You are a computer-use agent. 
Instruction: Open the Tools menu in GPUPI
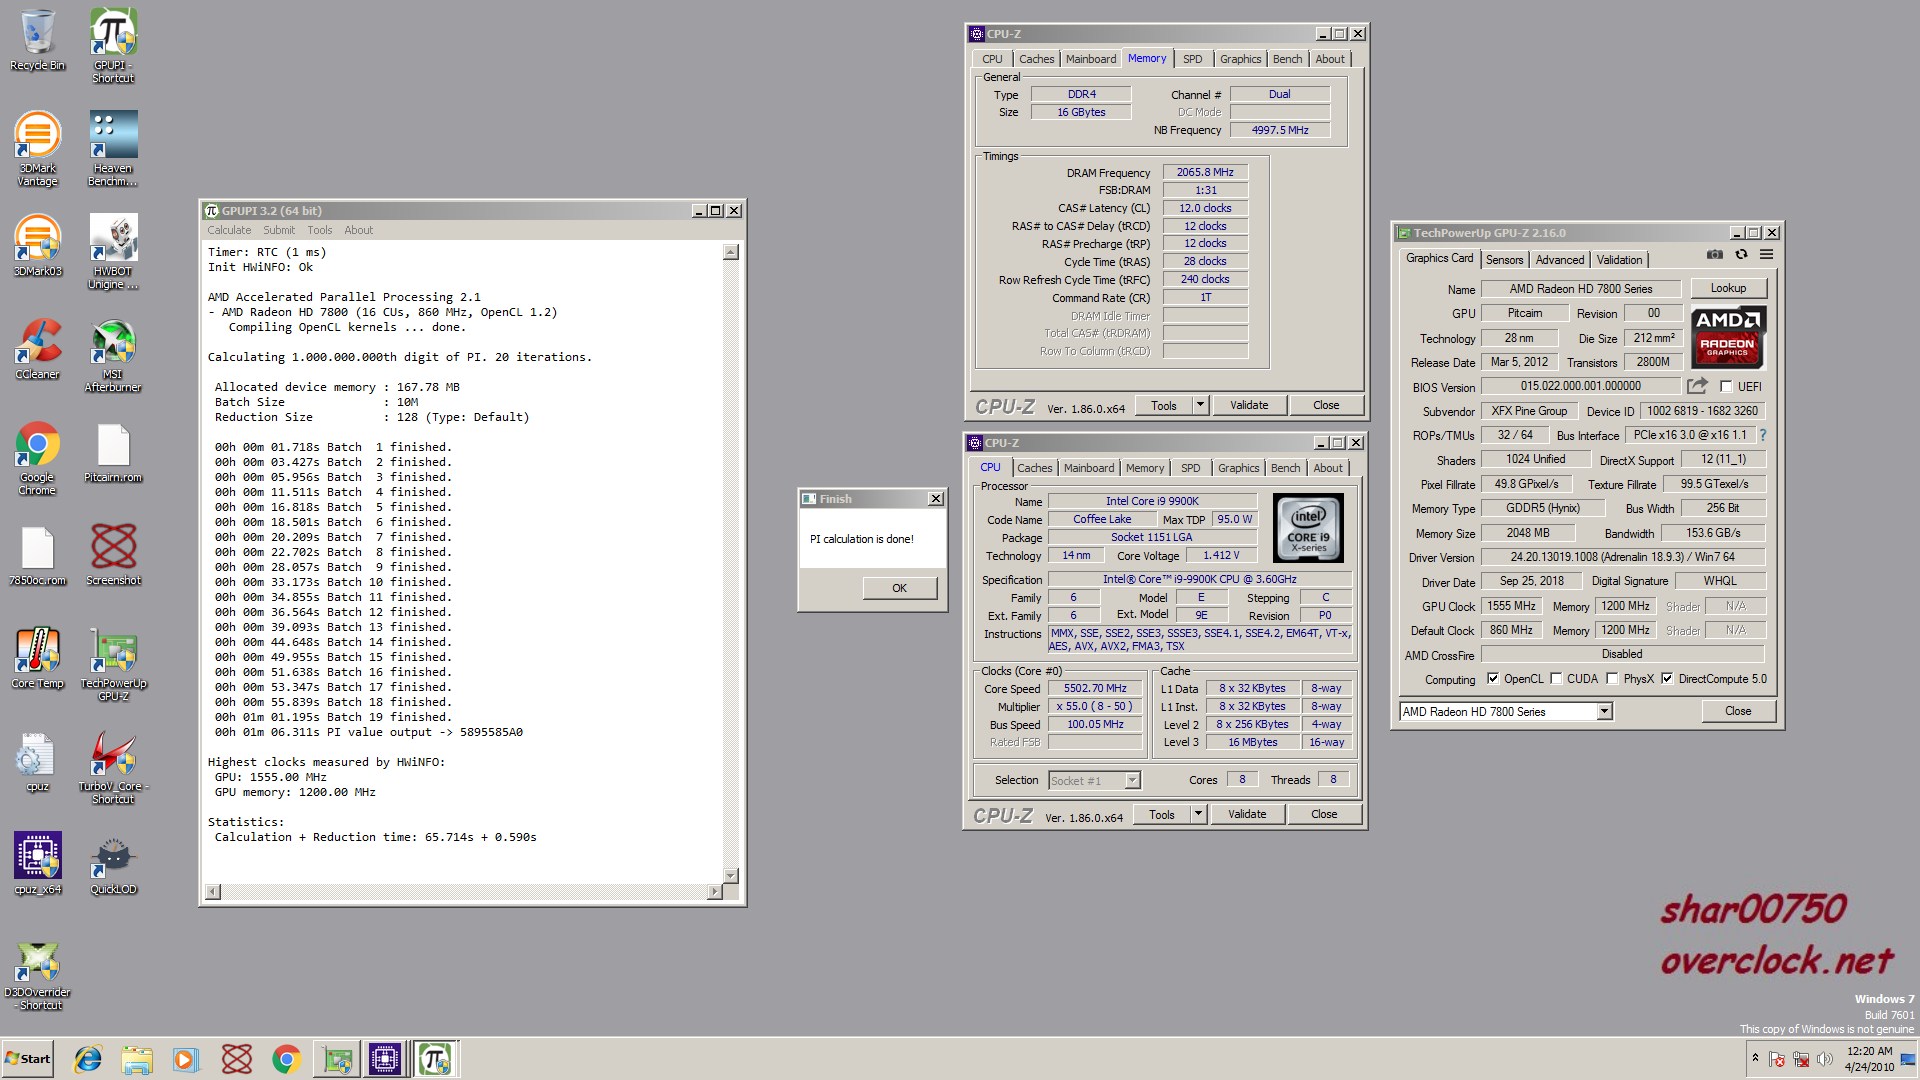point(320,230)
